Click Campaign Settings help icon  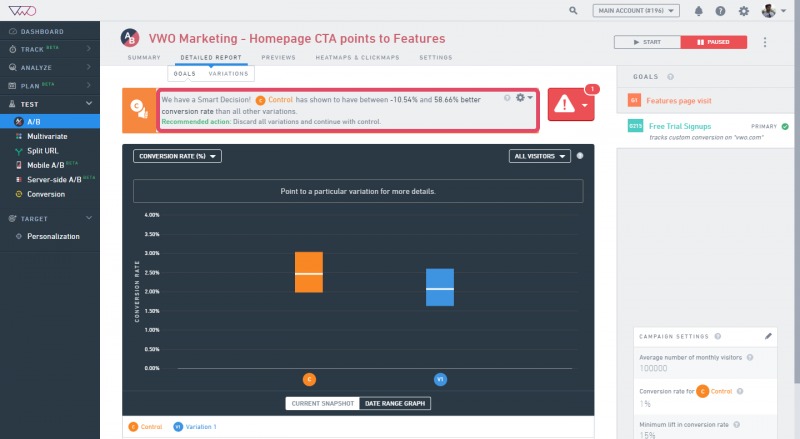(717, 336)
